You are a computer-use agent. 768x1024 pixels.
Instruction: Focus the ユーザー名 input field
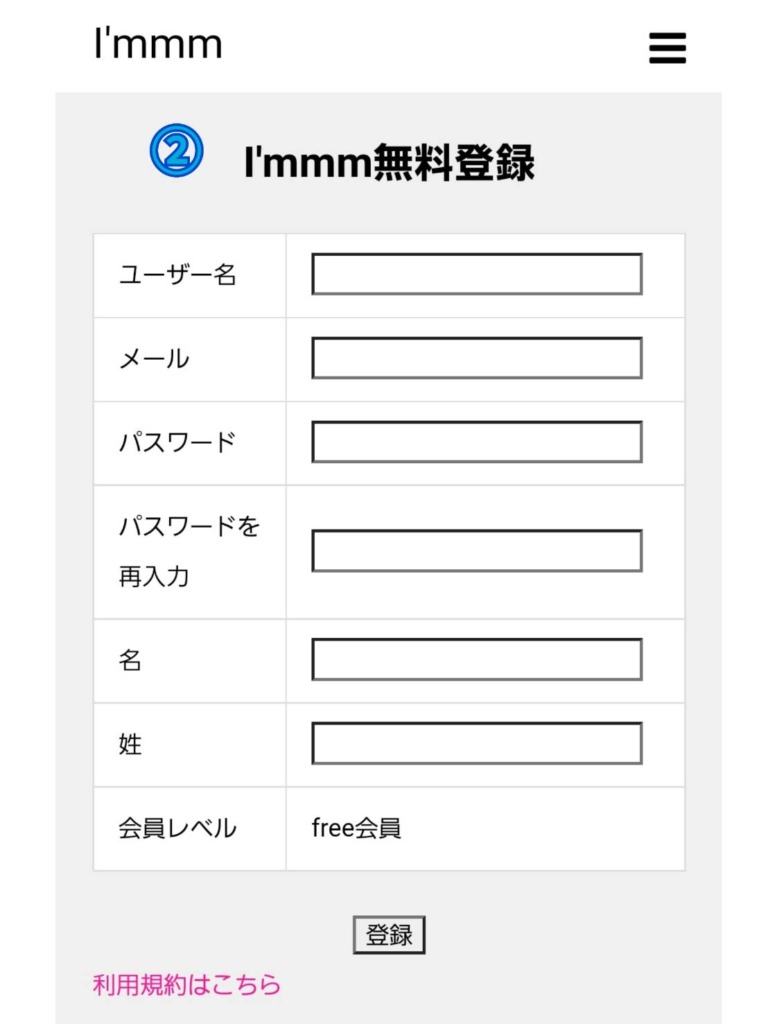click(x=476, y=274)
